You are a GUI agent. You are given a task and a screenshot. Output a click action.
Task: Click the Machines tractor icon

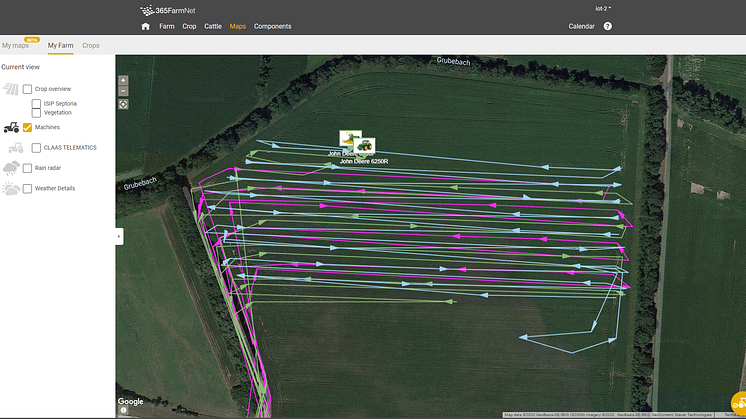[x=11, y=127]
